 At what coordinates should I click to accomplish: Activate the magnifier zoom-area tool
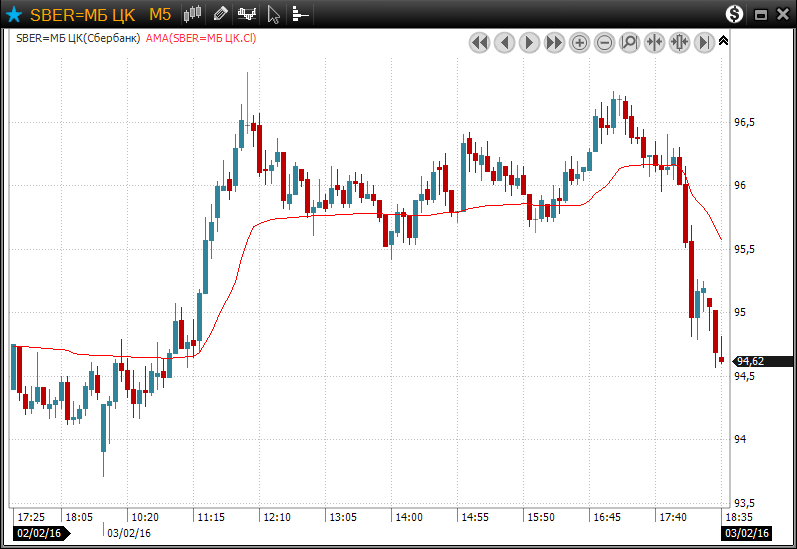coord(629,42)
